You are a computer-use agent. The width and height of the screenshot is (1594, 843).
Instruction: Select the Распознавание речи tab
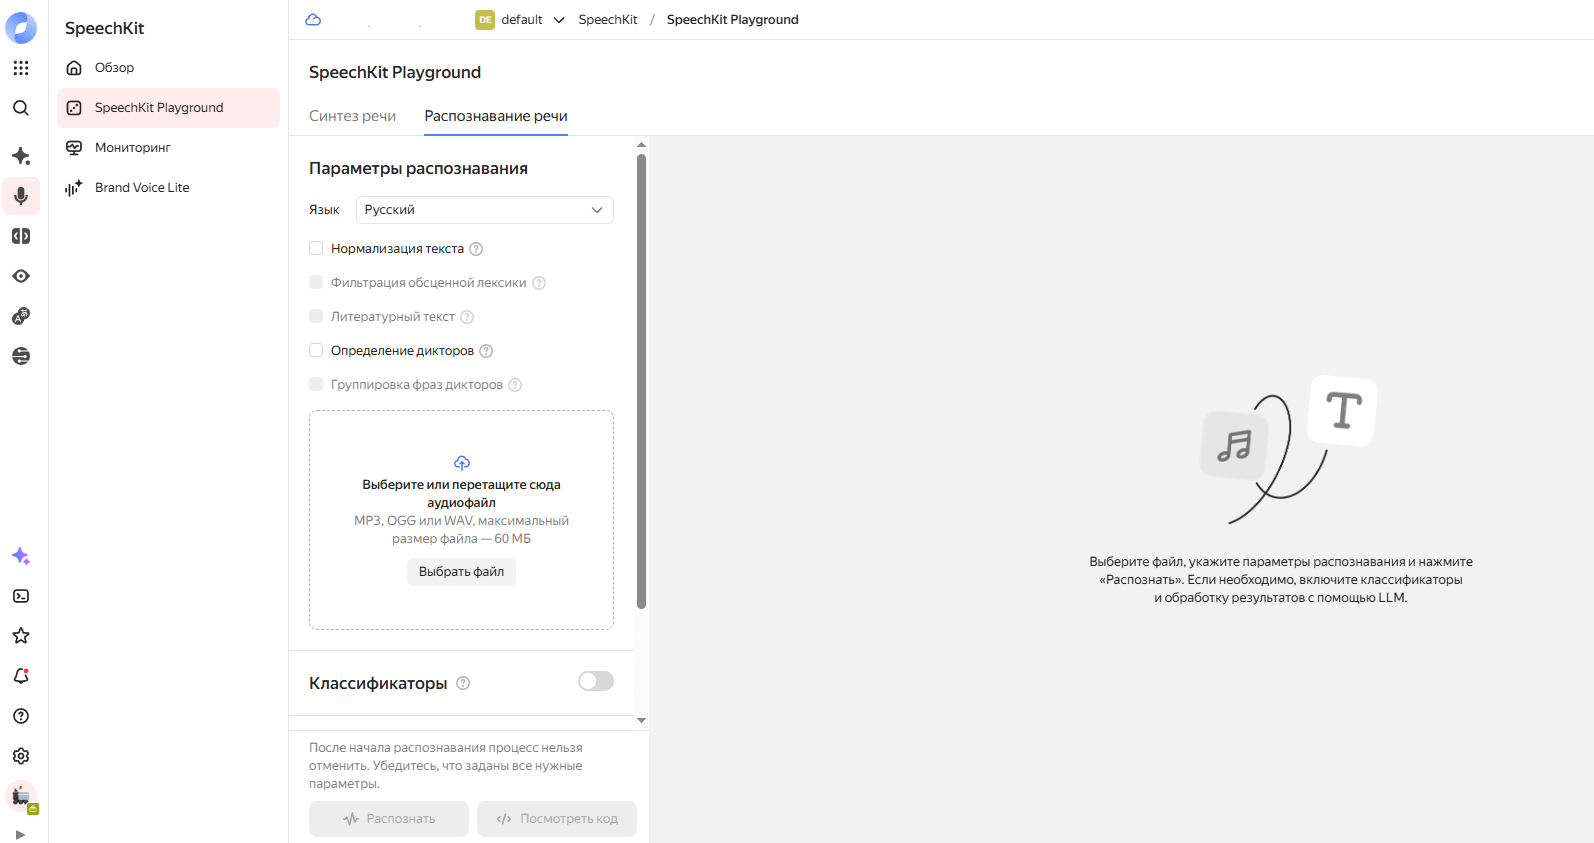[496, 116]
